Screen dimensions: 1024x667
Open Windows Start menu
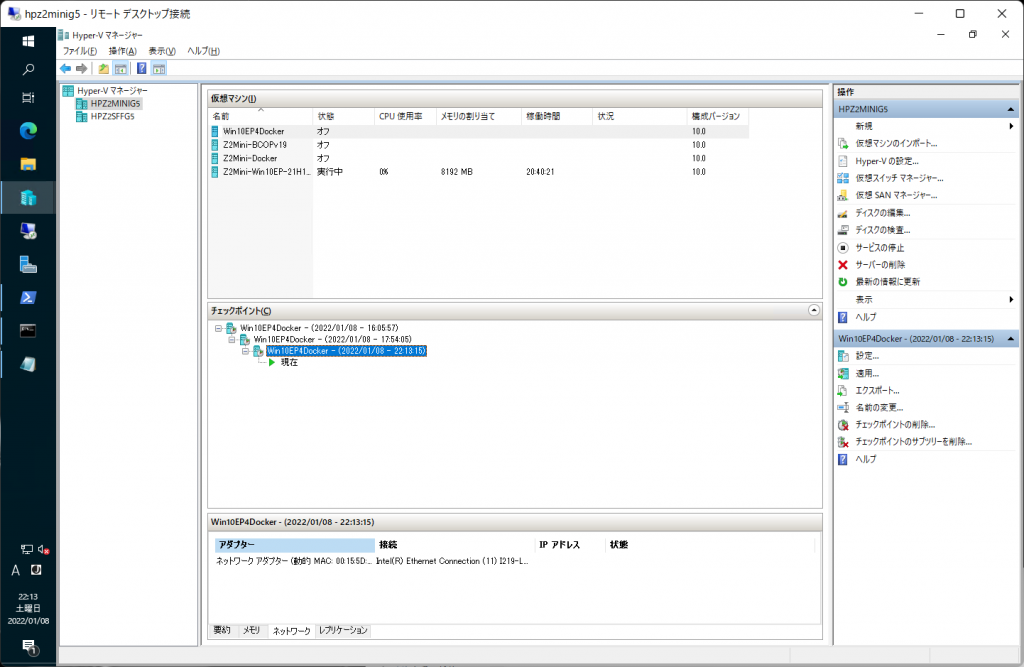pos(28,41)
